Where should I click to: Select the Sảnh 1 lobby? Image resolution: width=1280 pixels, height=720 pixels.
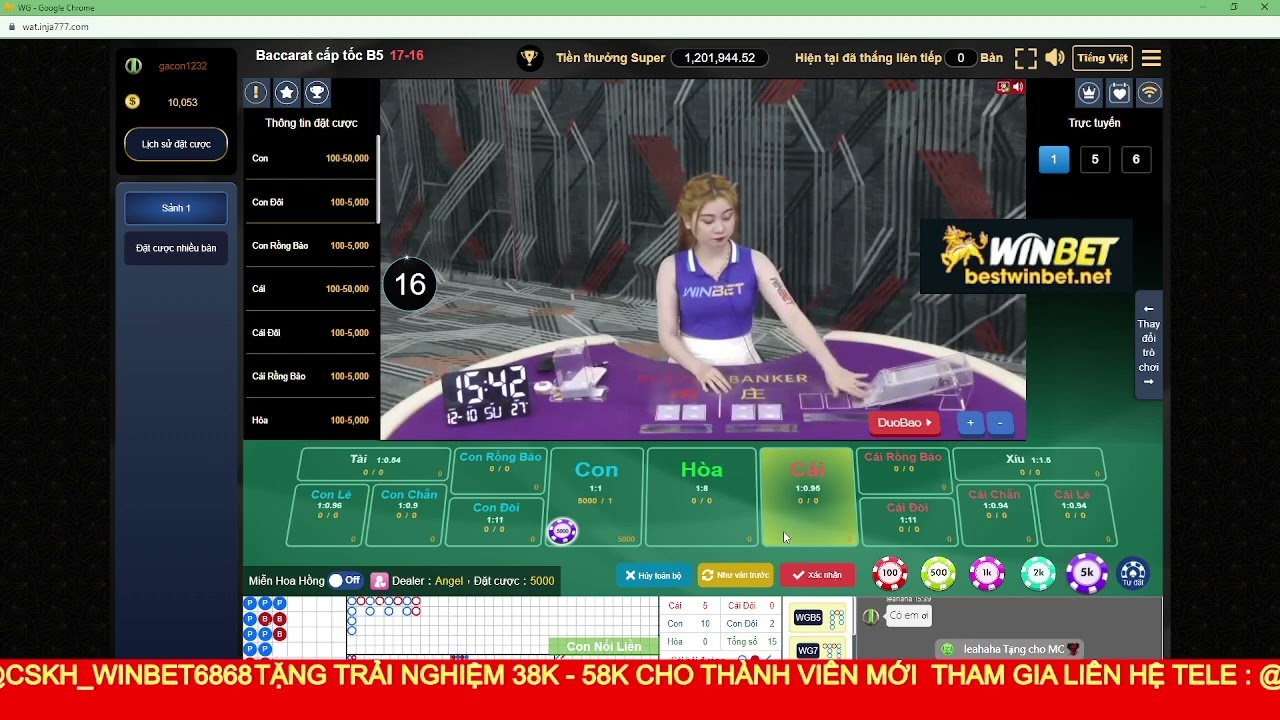click(176, 208)
